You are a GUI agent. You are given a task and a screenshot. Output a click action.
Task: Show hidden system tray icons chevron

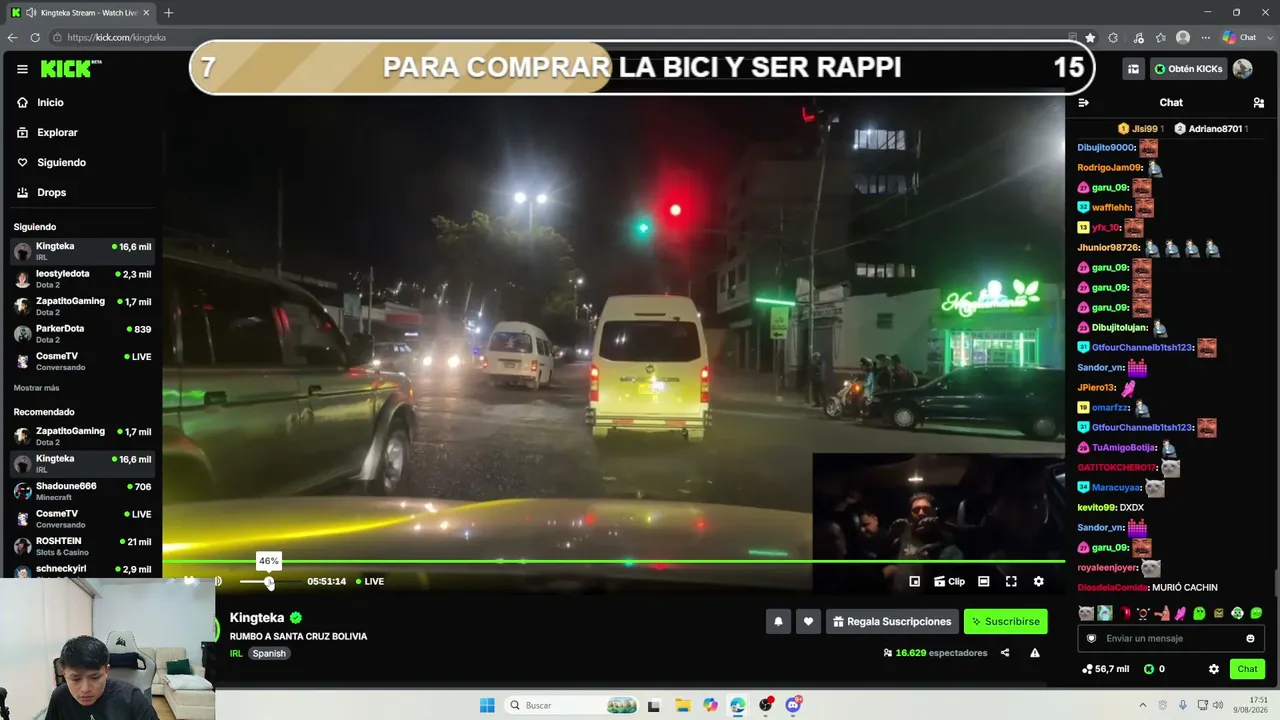[x=1143, y=705]
